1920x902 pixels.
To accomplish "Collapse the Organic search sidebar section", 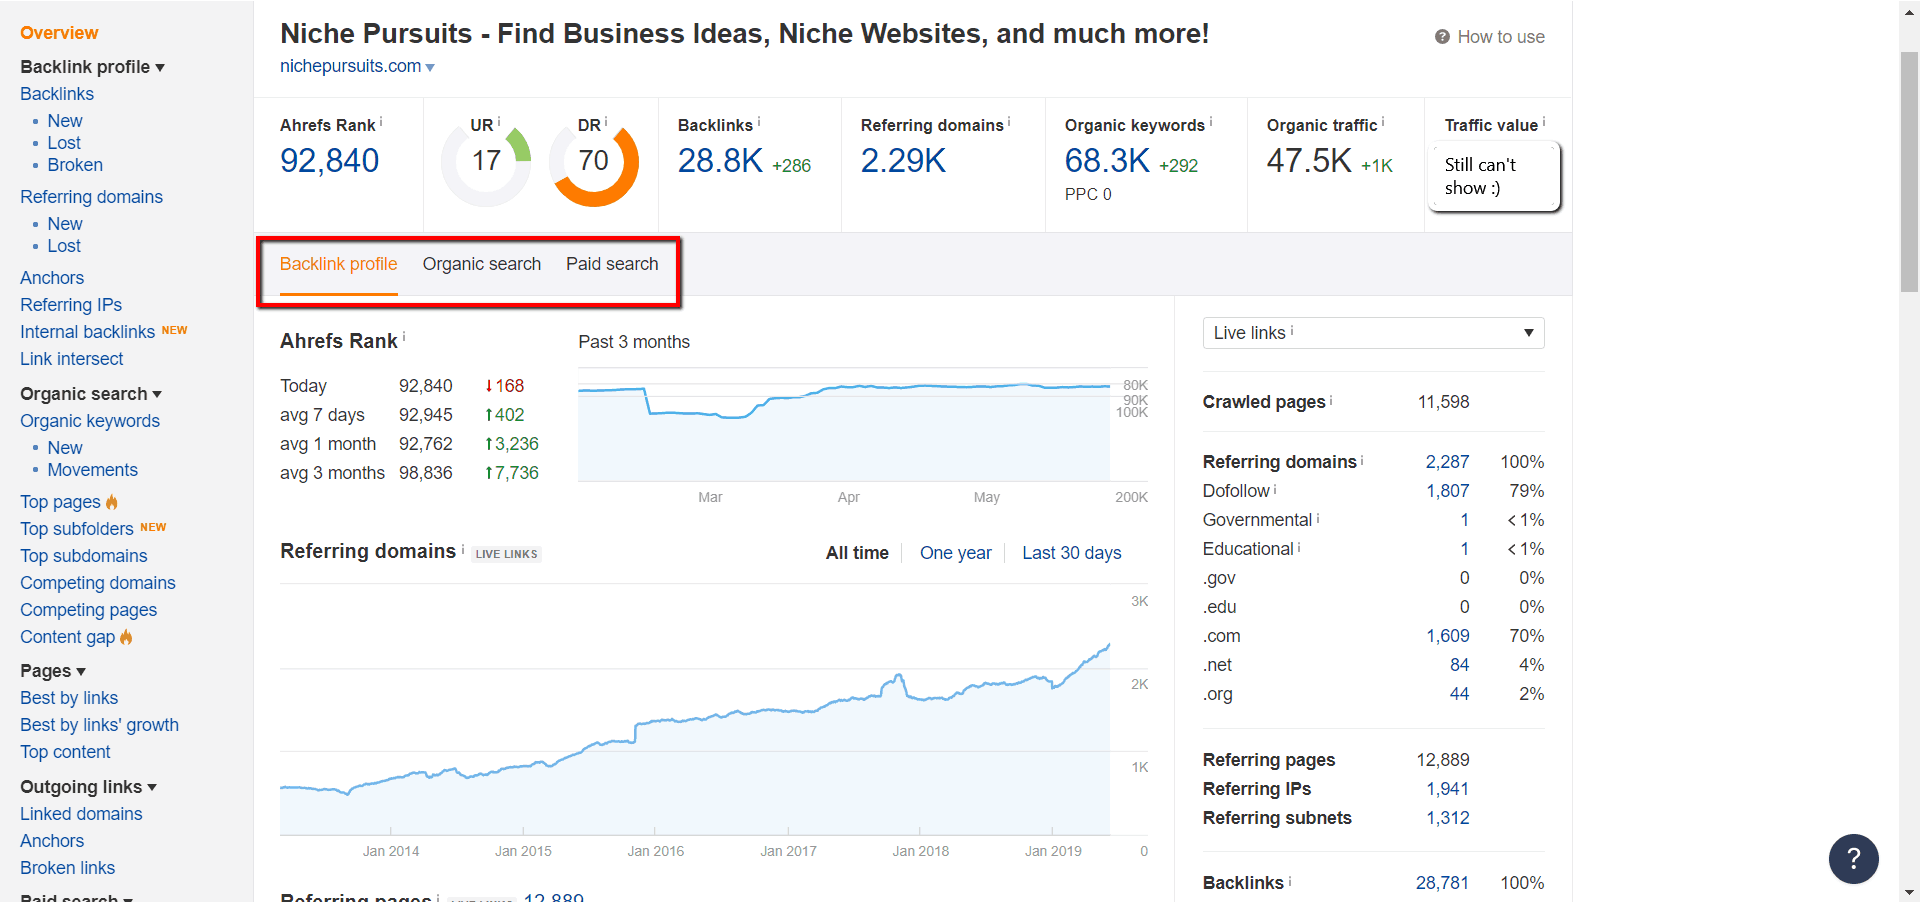I will coord(157,395).
